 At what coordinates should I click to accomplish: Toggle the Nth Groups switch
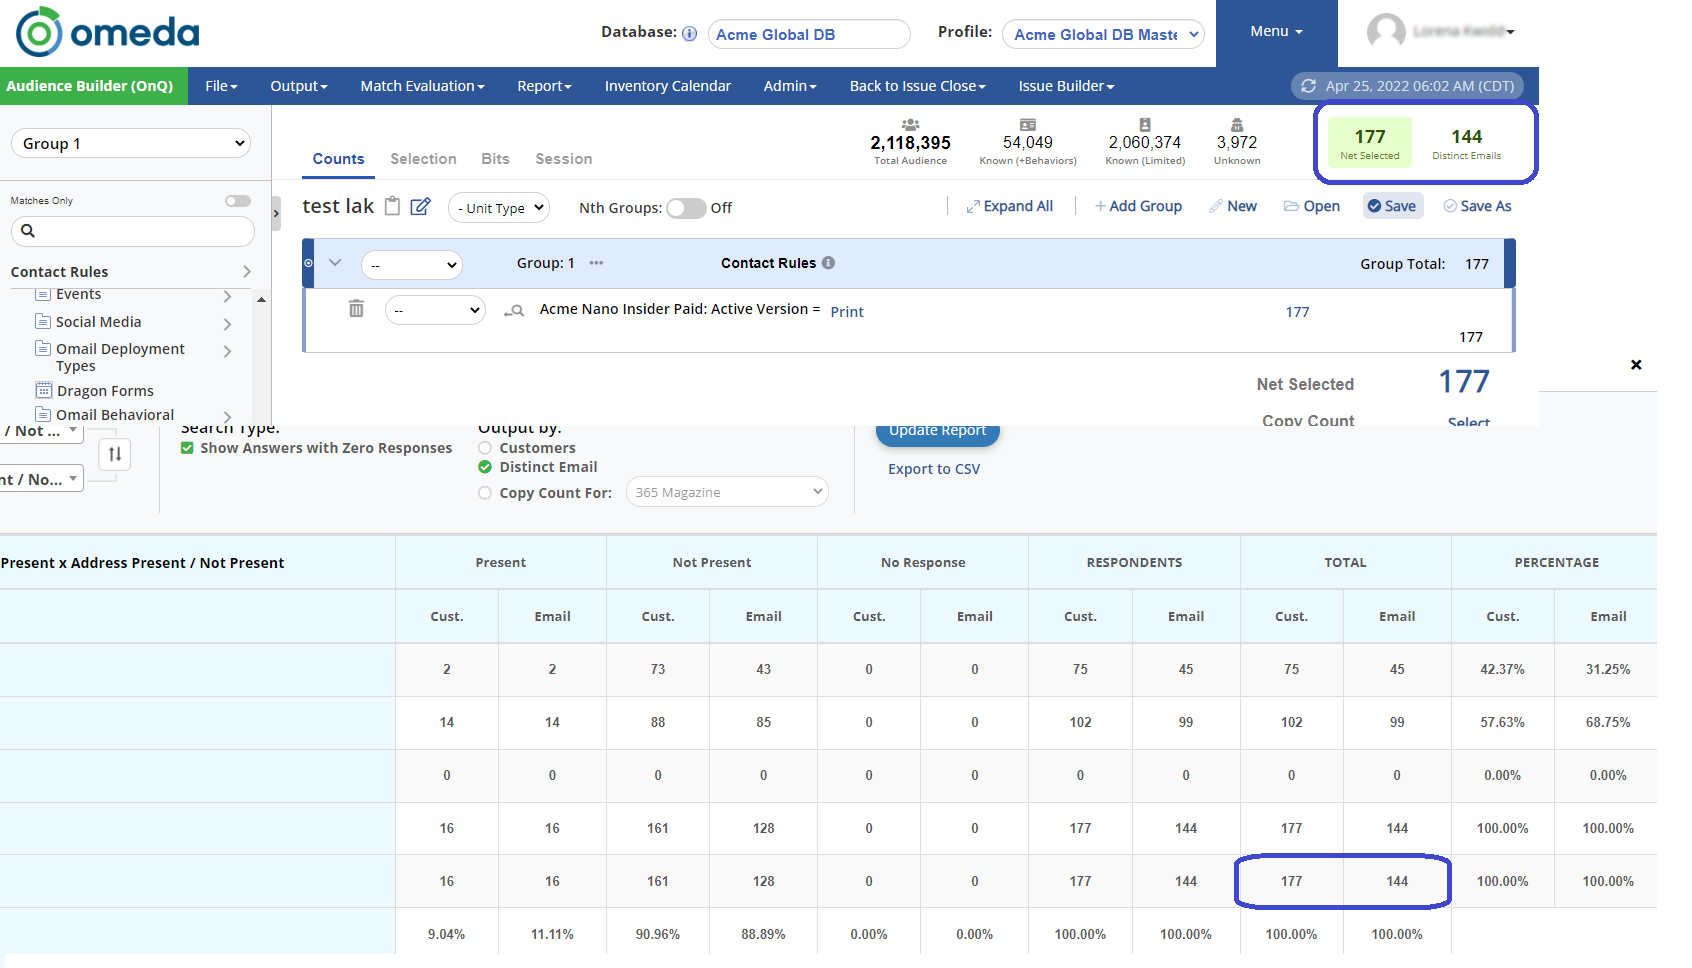(x=686, y=208)
